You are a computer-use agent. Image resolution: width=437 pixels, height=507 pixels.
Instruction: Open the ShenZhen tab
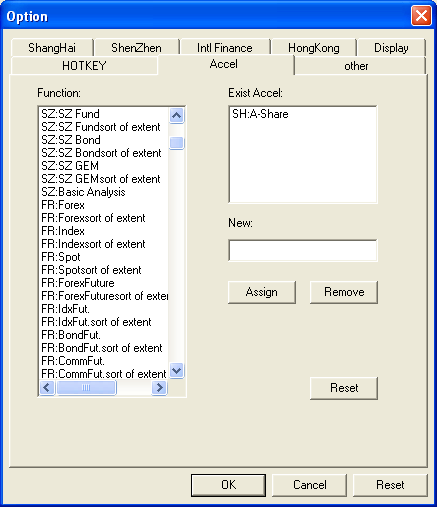click(x=136, y=48)
